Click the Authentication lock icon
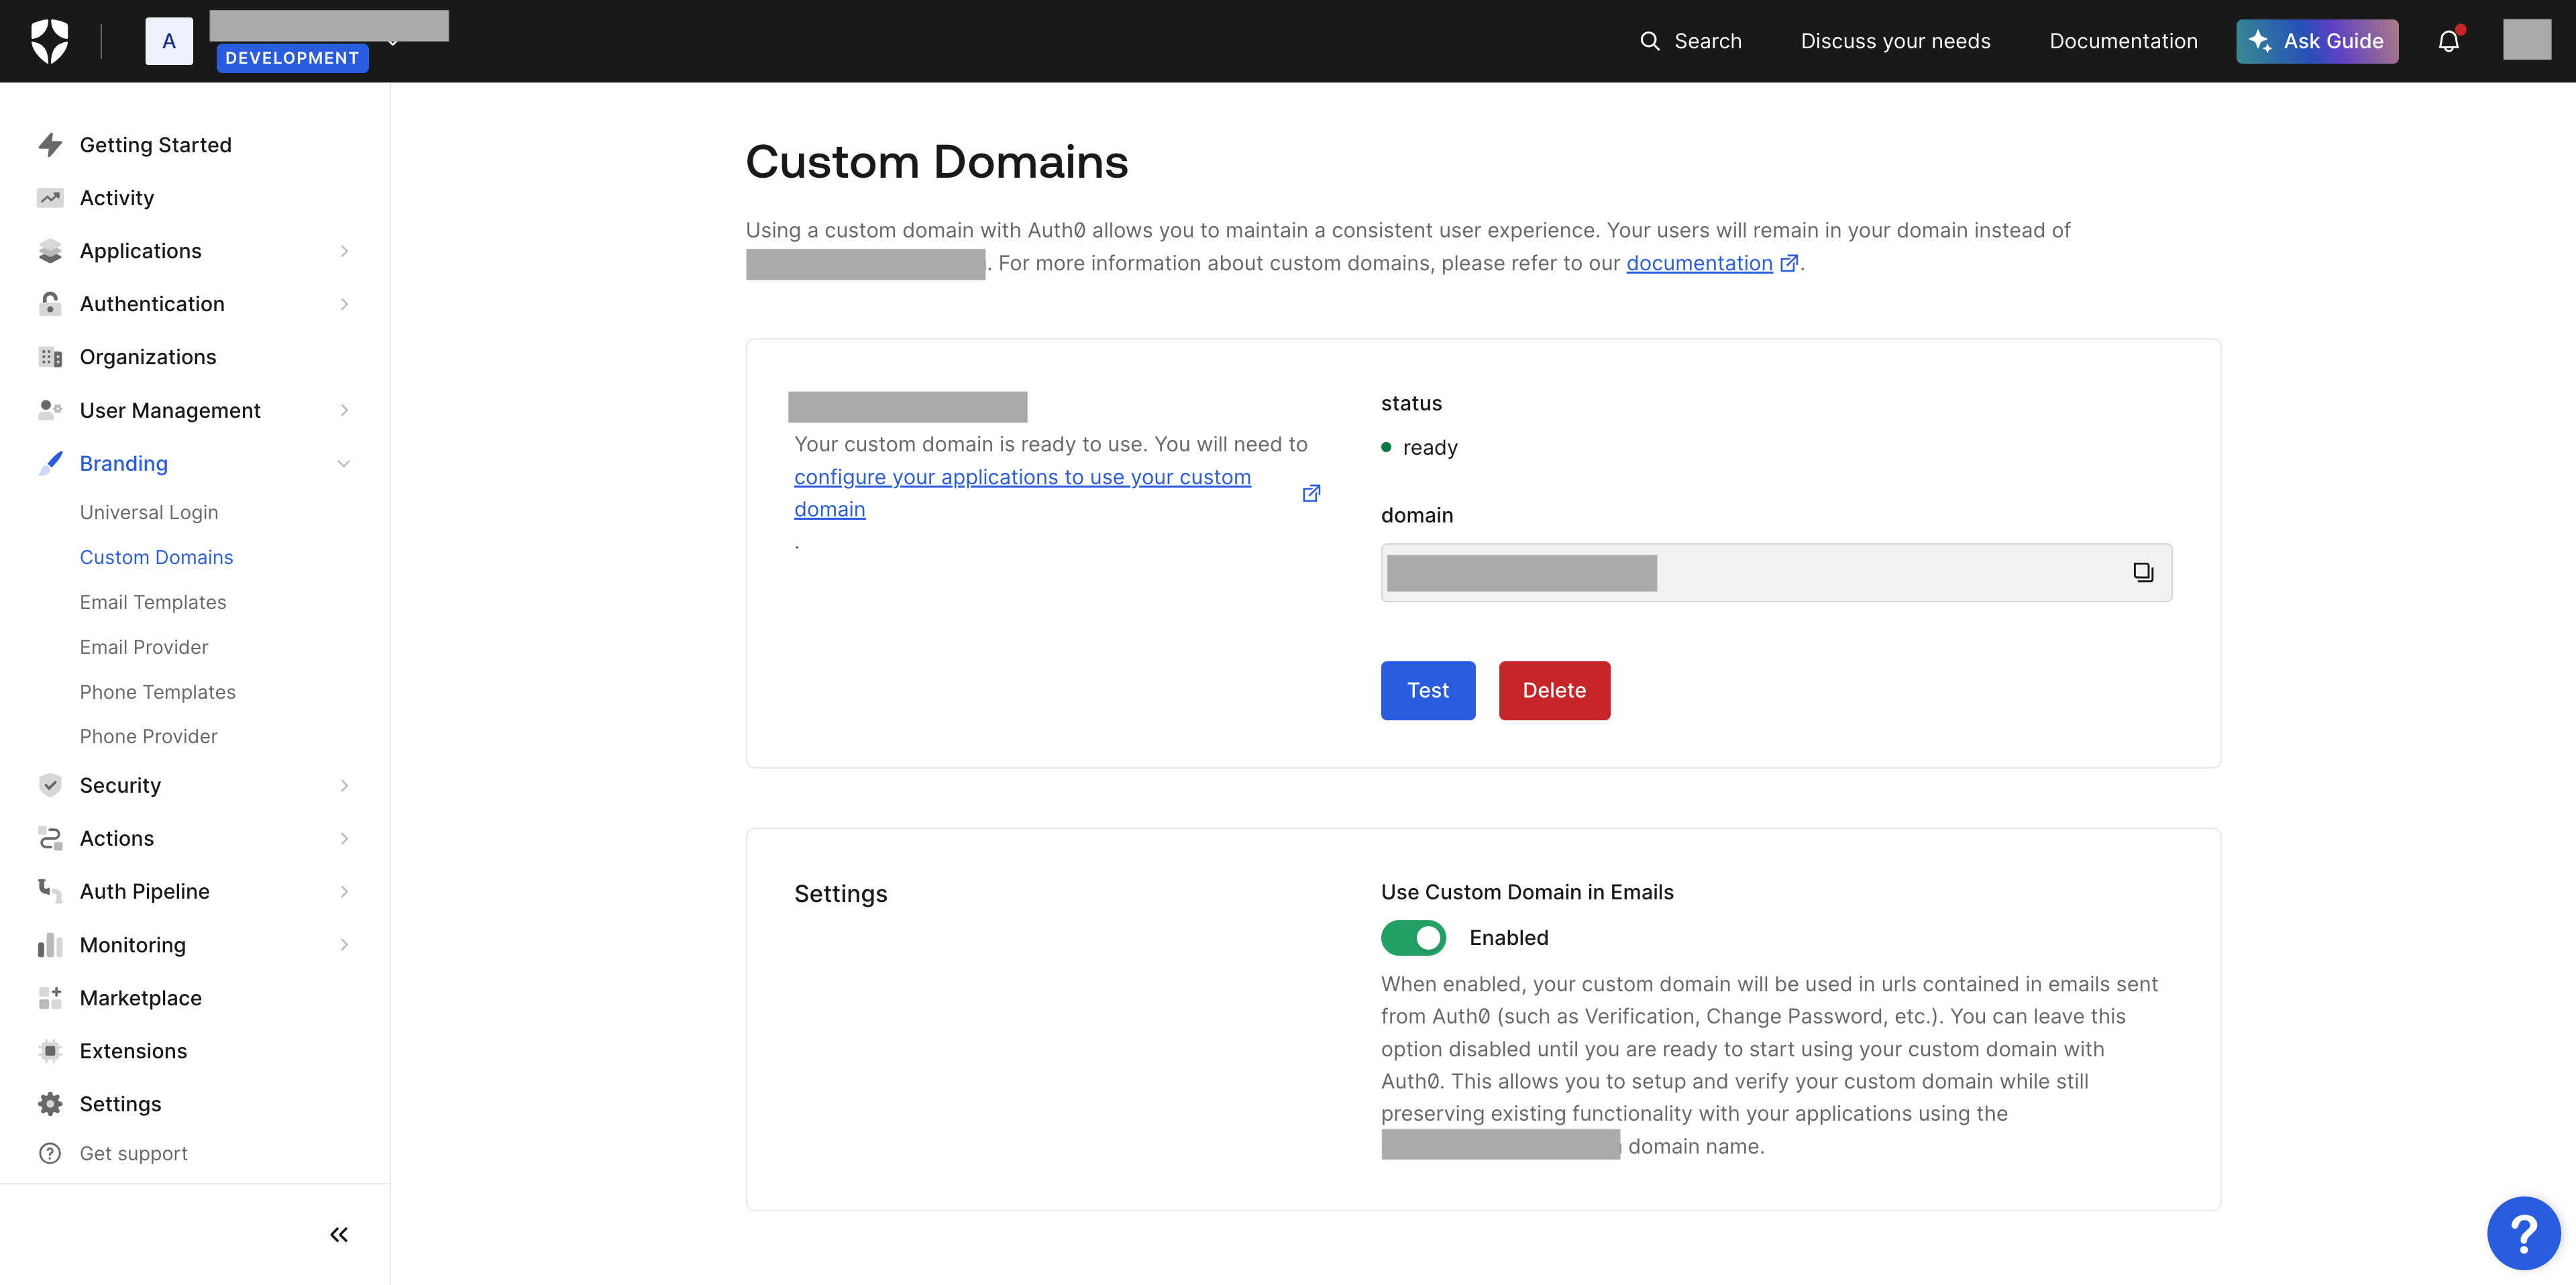Image resolution: width=2576 pixels, height=1285 pixels. tap(50, 304)
